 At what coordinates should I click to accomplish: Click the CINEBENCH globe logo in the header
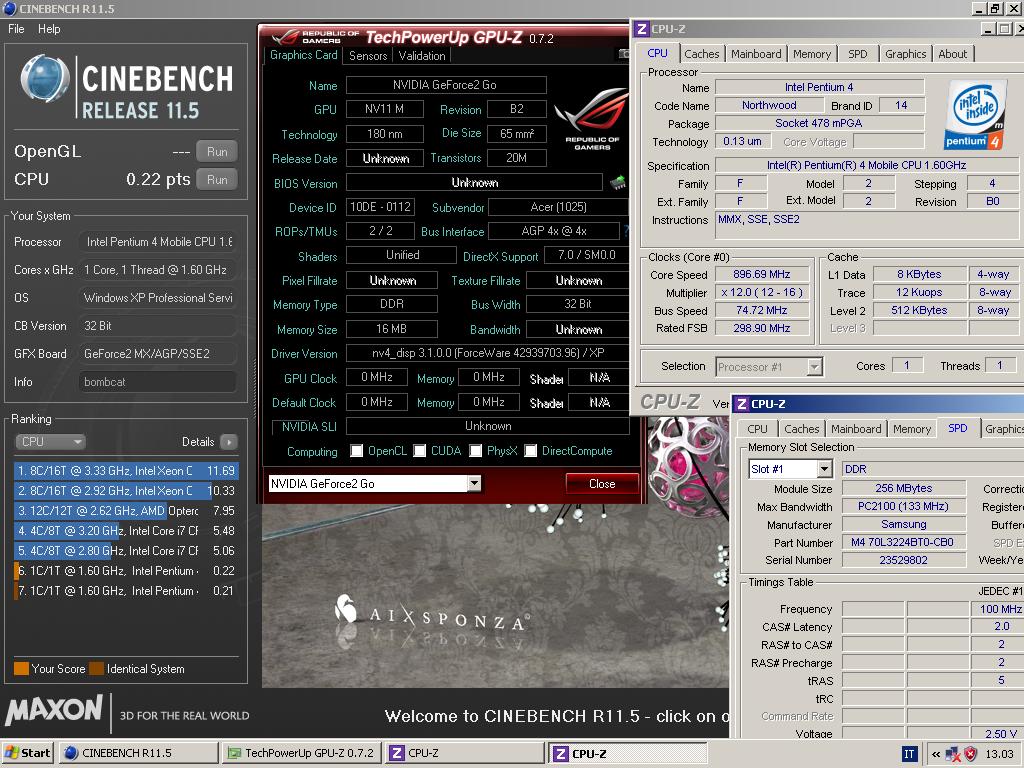click(x=44, y=79)
